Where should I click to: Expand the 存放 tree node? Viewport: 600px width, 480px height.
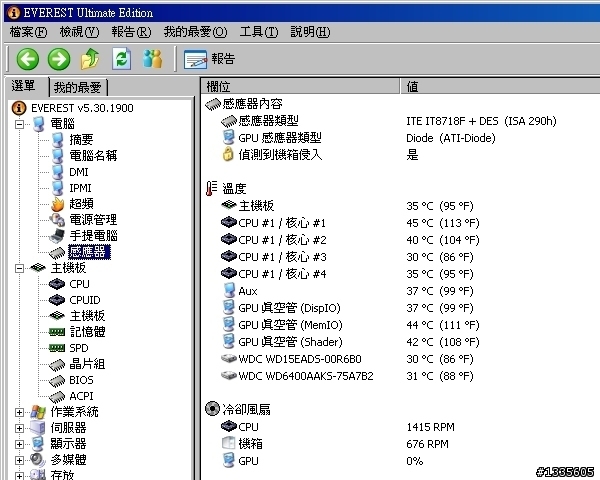(19, 476)
